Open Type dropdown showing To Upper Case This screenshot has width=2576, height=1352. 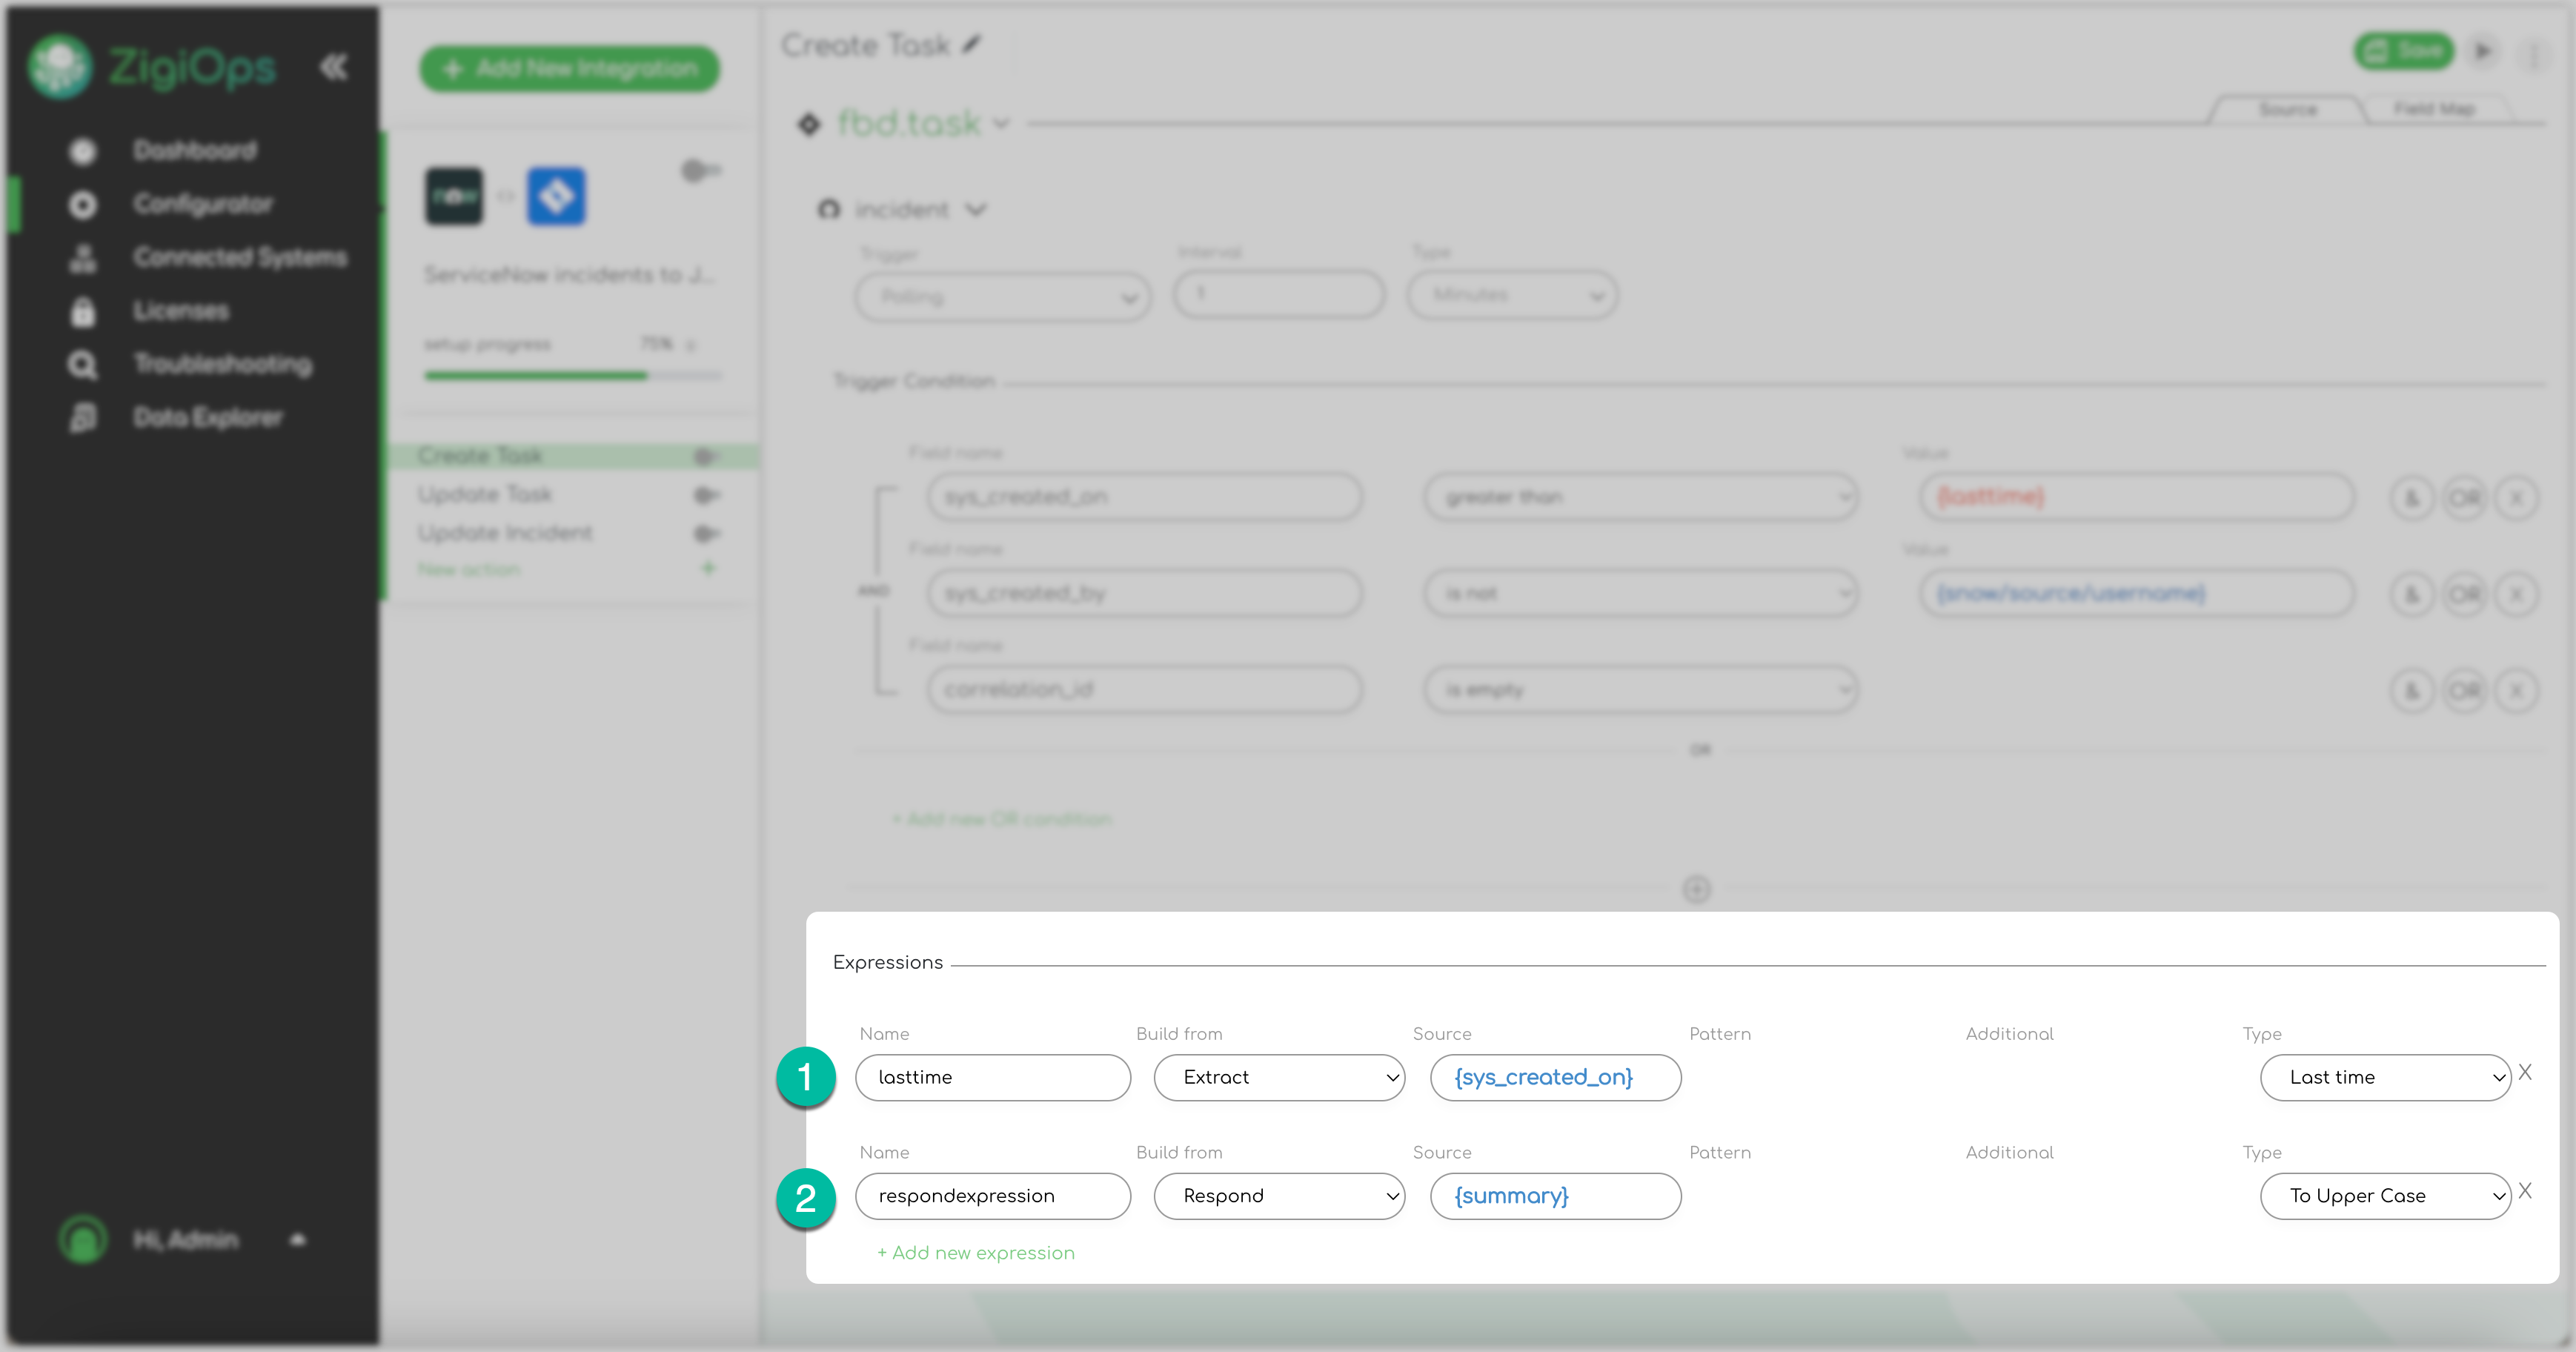pos(2385,1196)
